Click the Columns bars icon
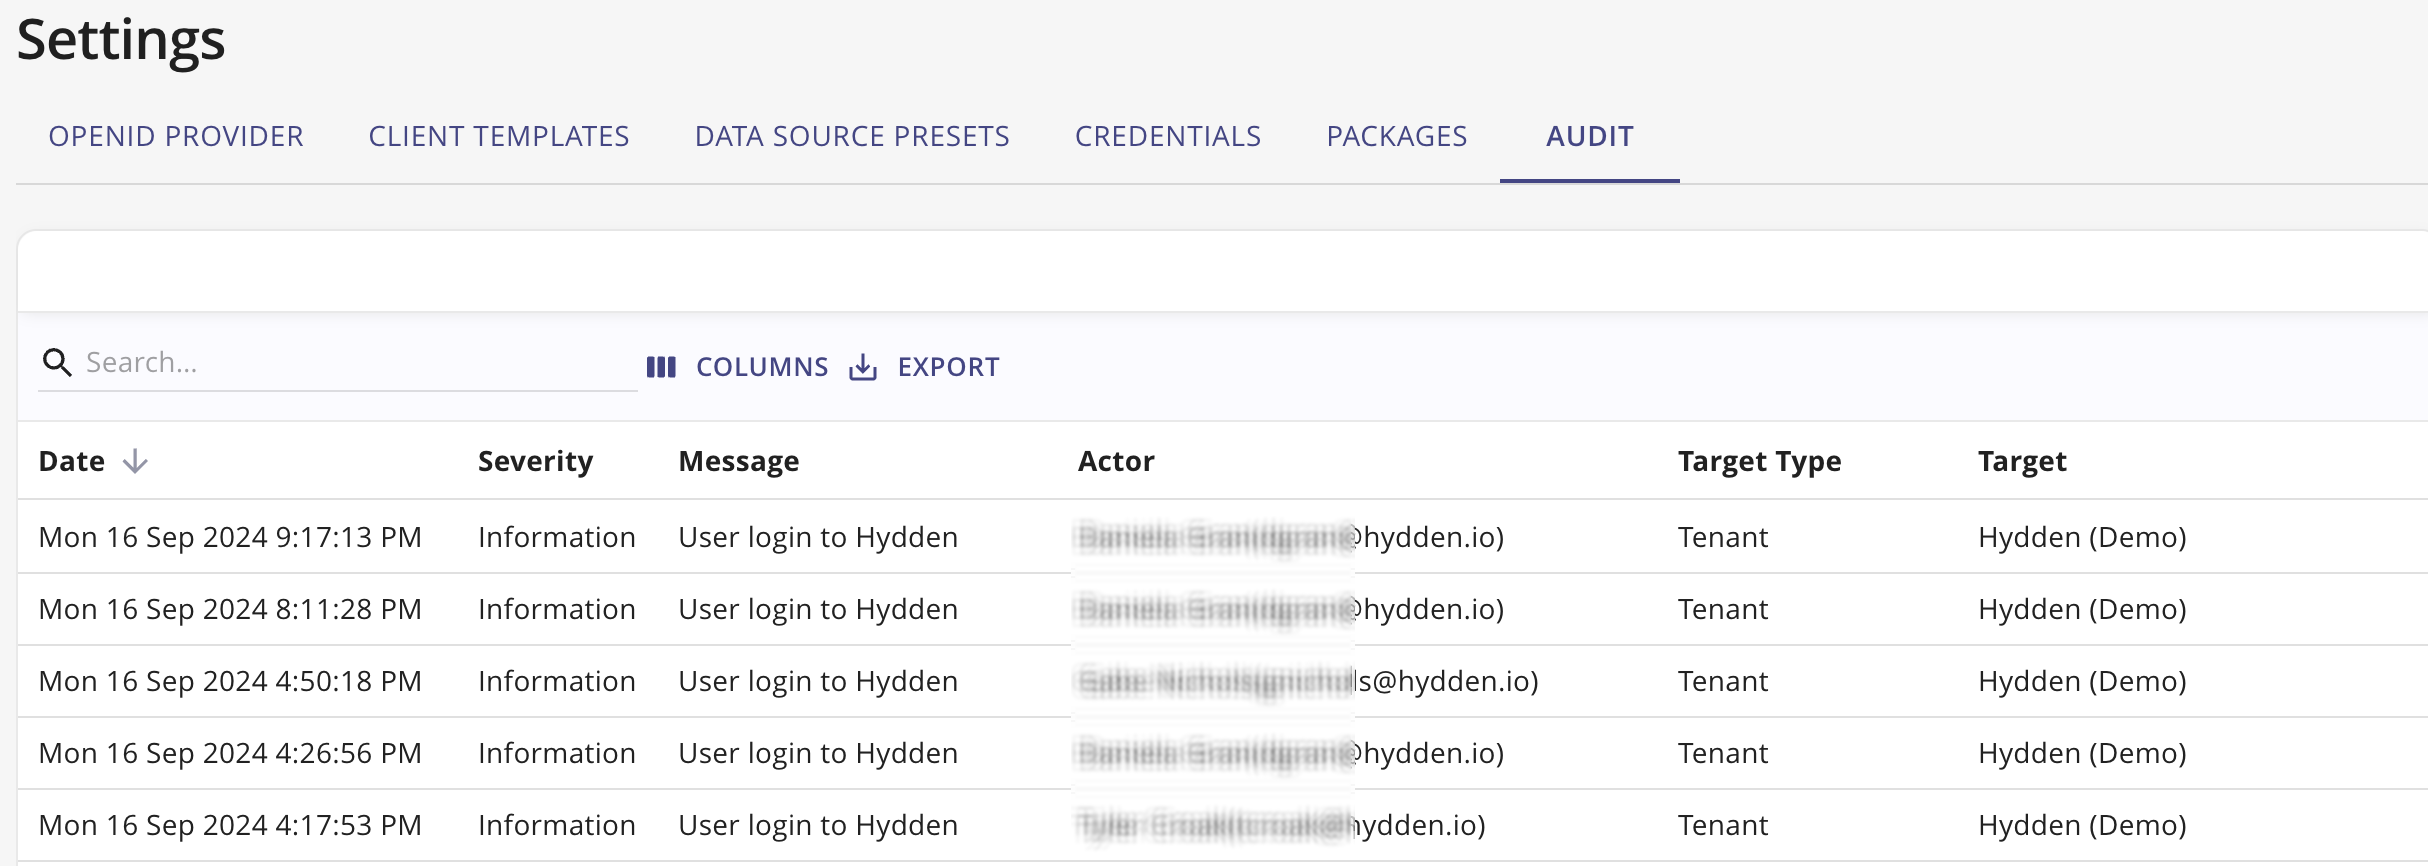 click(x=661, y=367)
